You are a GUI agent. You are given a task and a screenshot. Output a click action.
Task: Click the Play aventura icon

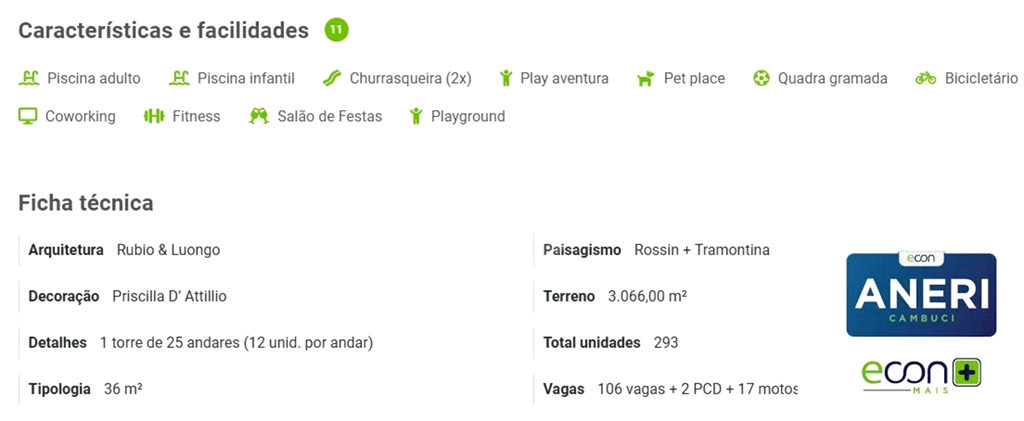[506, 78]
